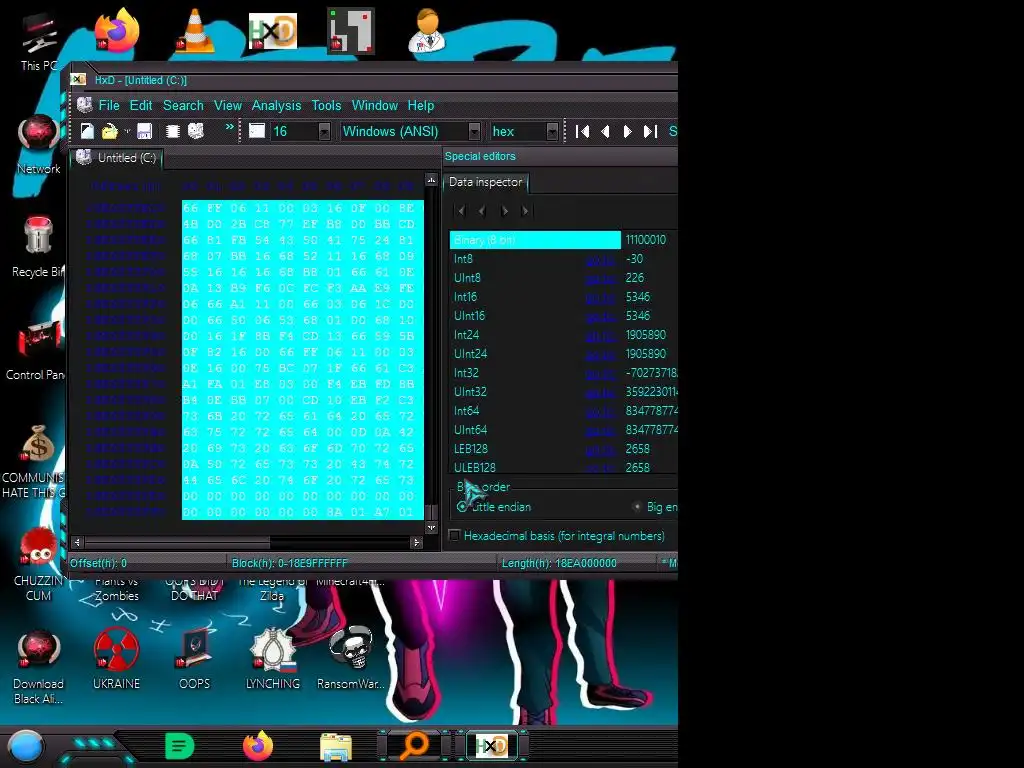Open the Network desktop icon
This screenshot has width=1024, height=768.
[38, 144]
